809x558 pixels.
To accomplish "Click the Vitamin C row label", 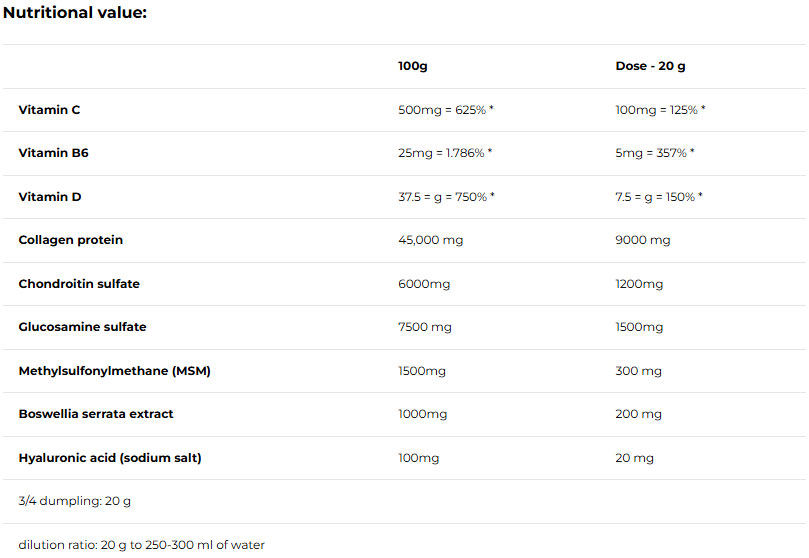I will 49,110.
